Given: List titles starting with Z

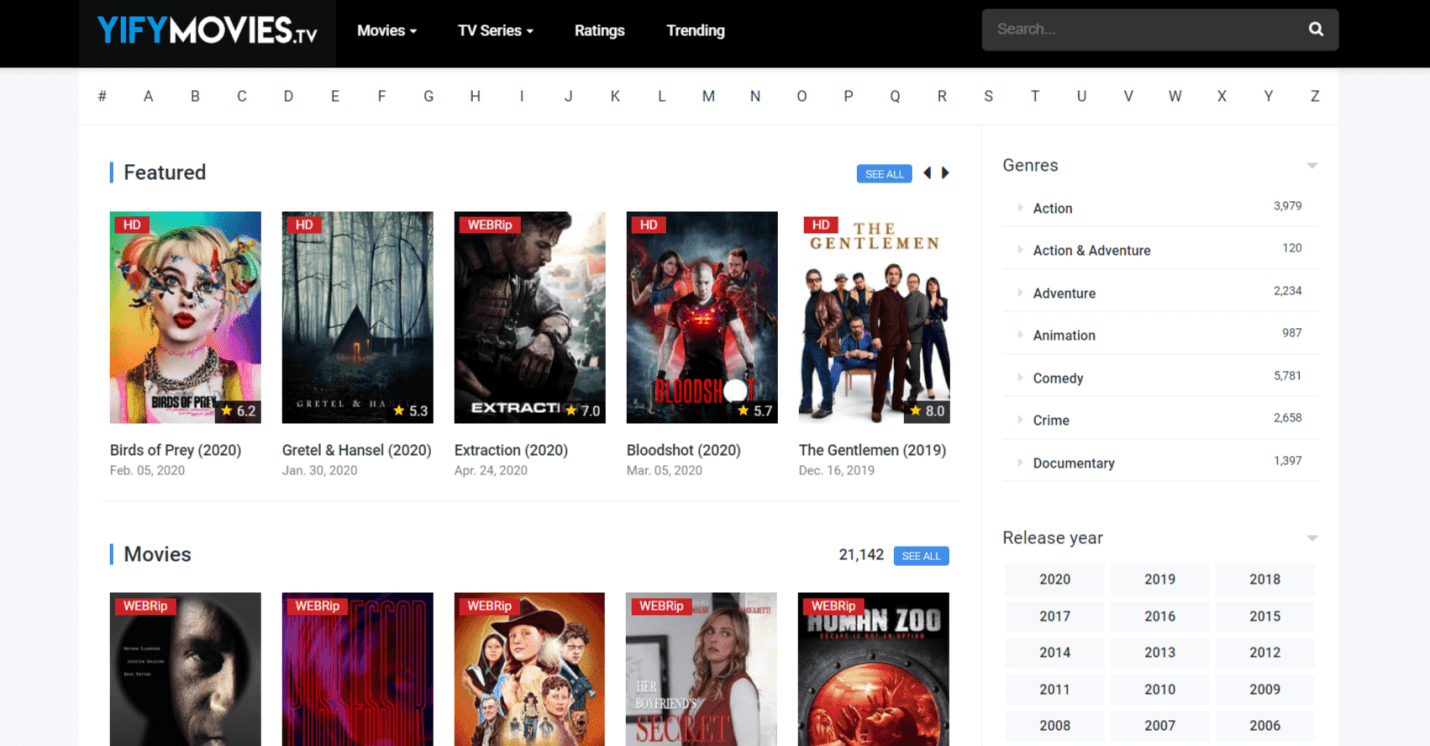Looking at the screenshot, I should 1315,96.
